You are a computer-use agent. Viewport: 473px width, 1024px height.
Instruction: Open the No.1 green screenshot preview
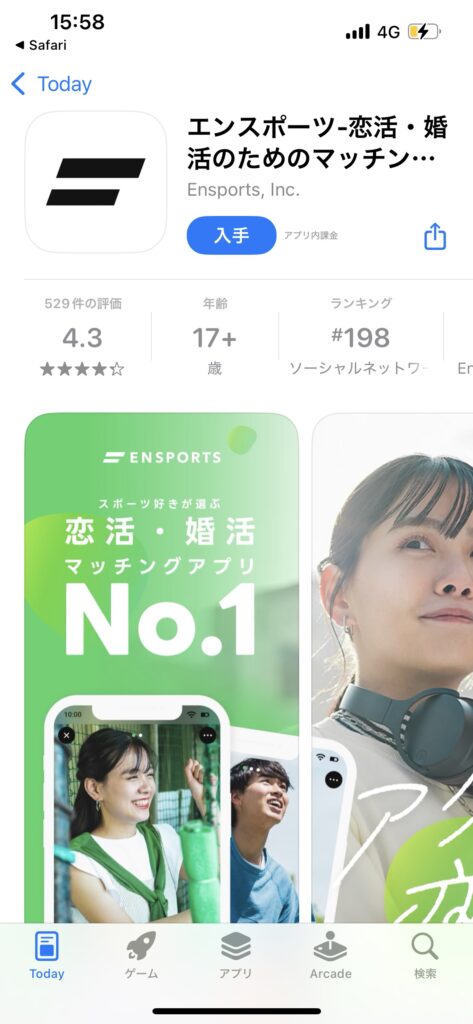click(161, 667)
